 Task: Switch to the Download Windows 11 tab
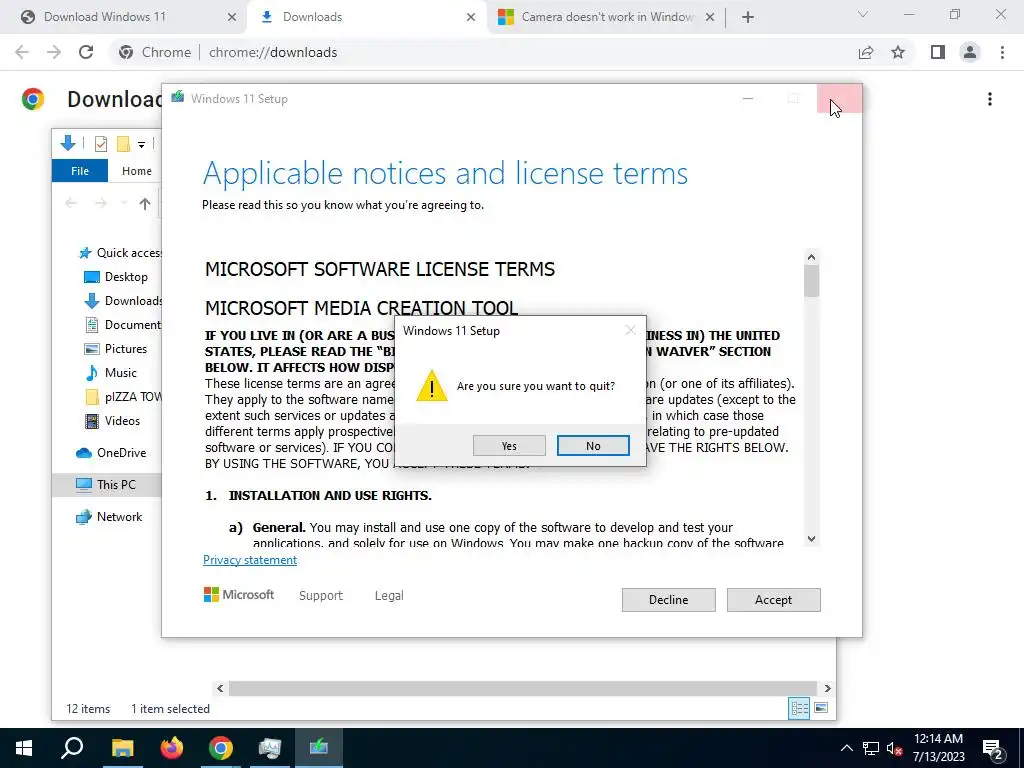[x=124, y=17]
